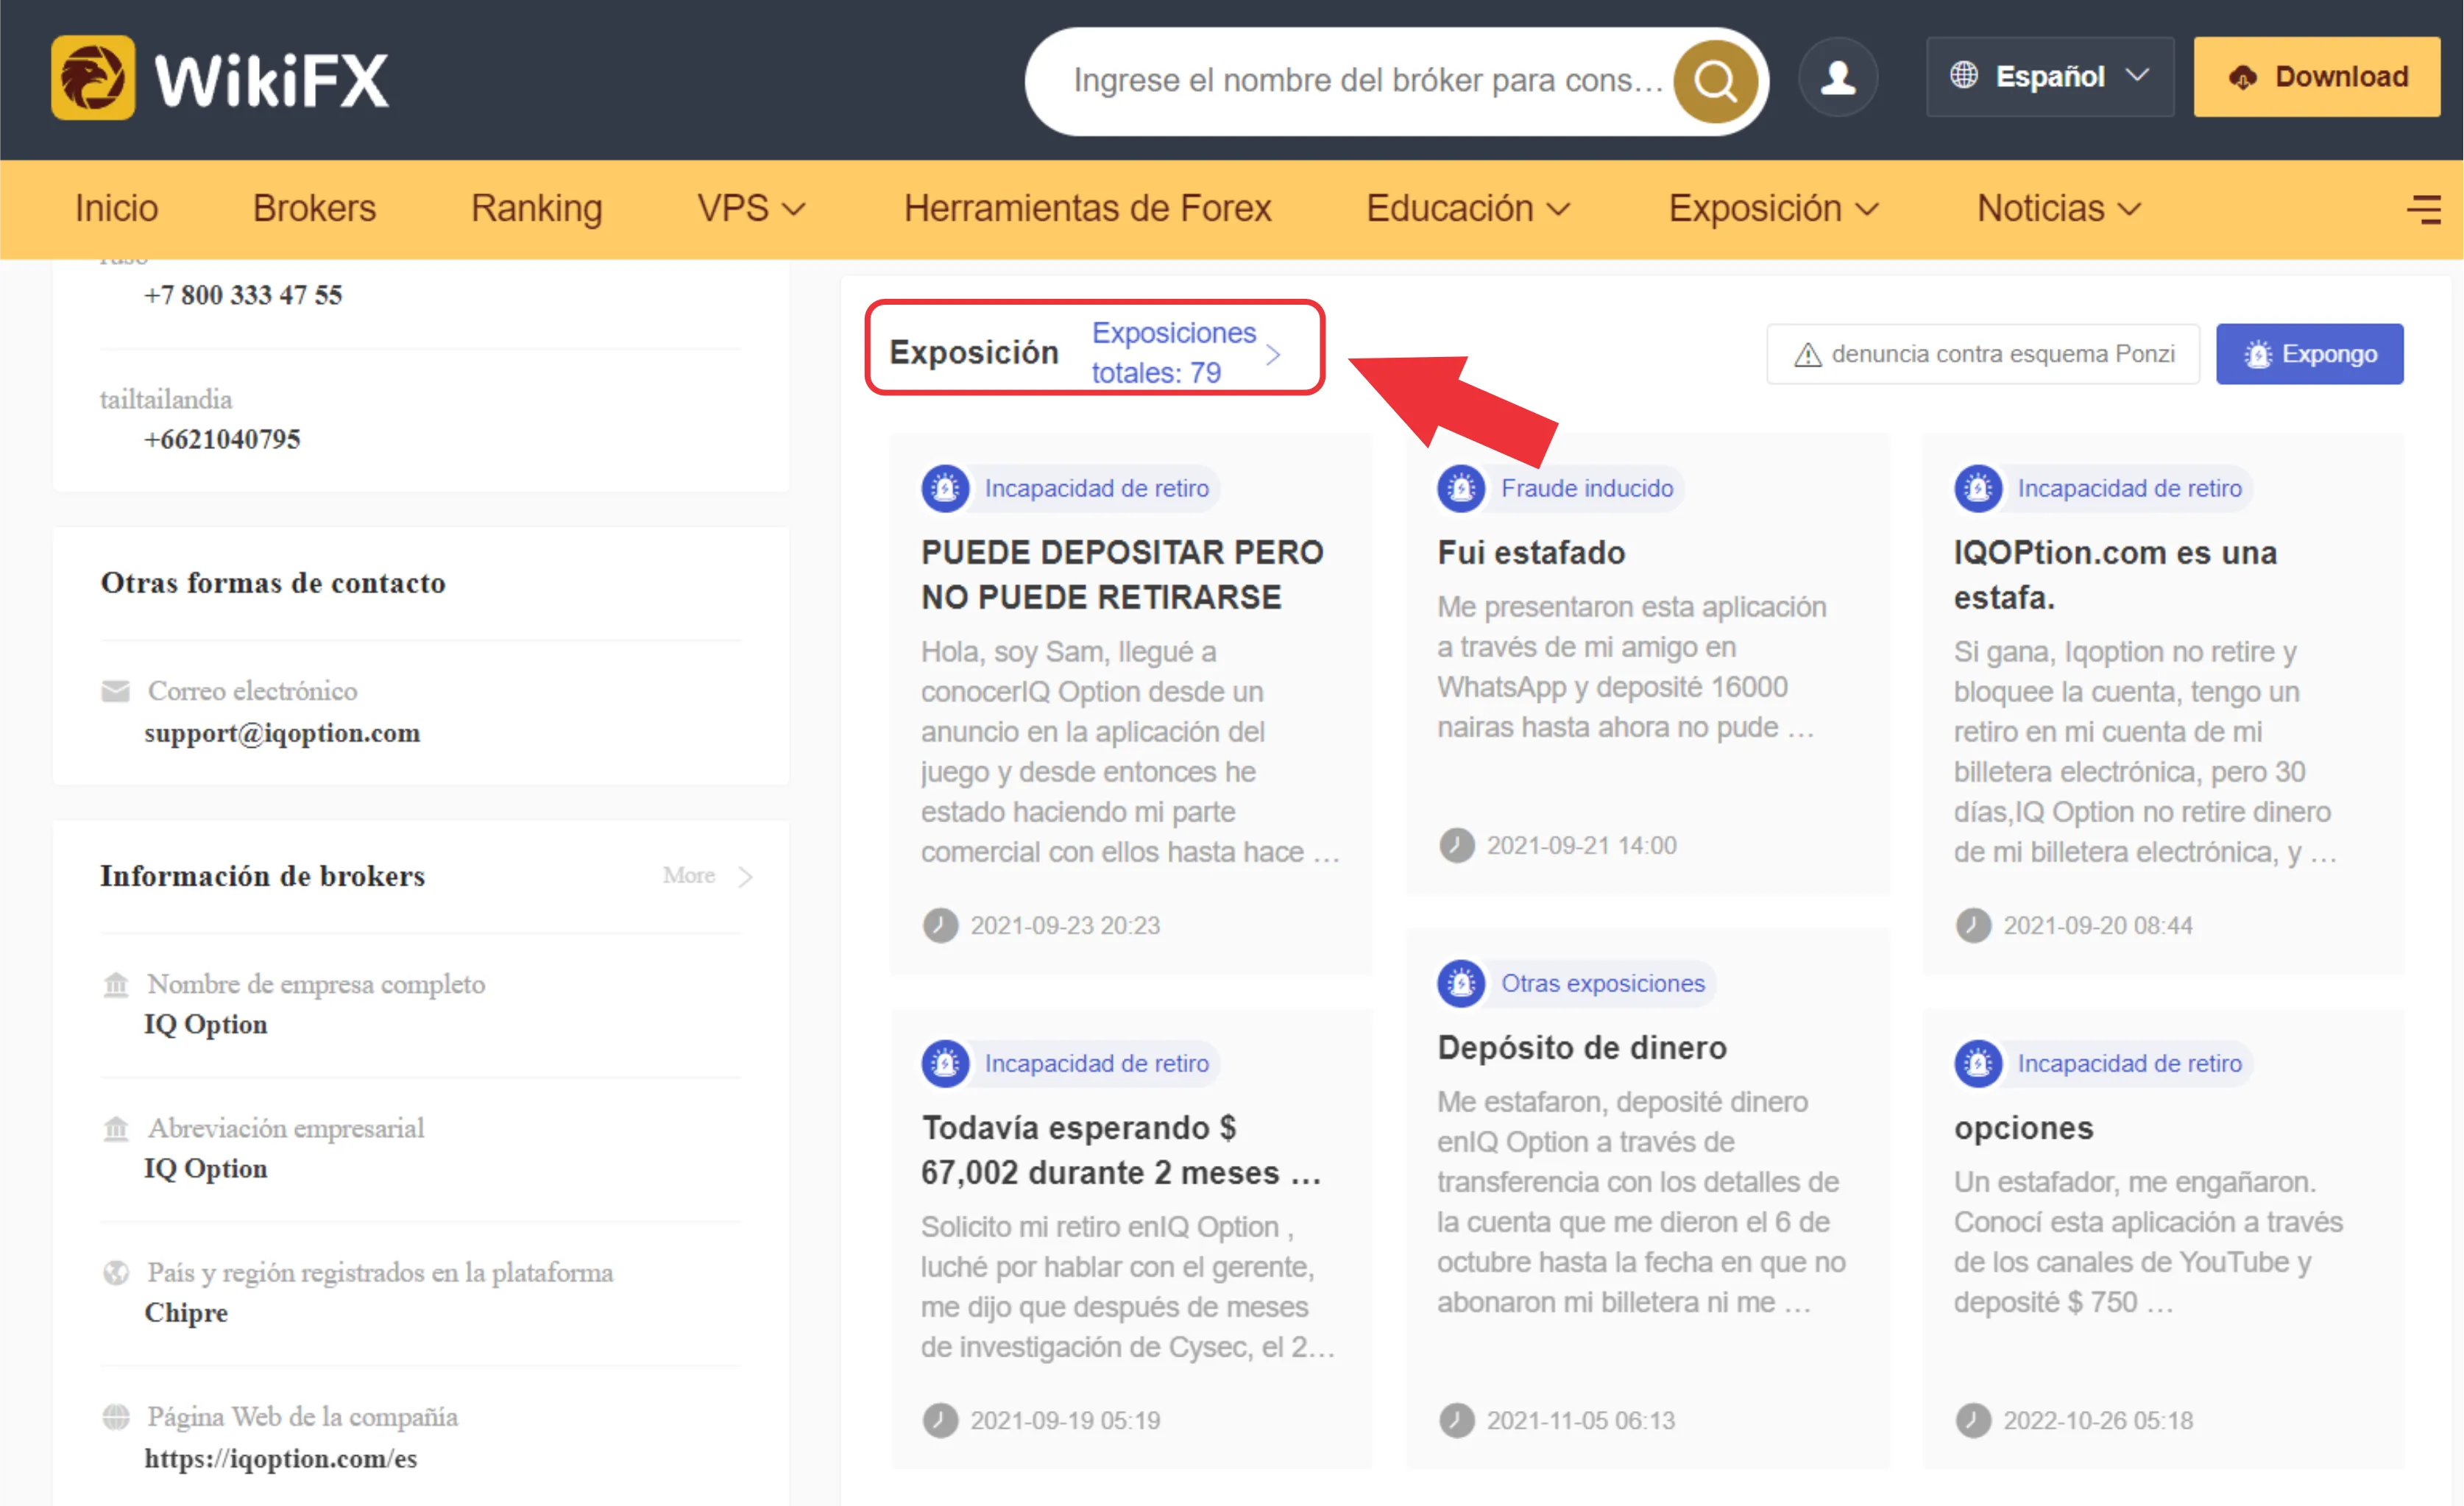Click the Expongo button

coord(2310,354)
